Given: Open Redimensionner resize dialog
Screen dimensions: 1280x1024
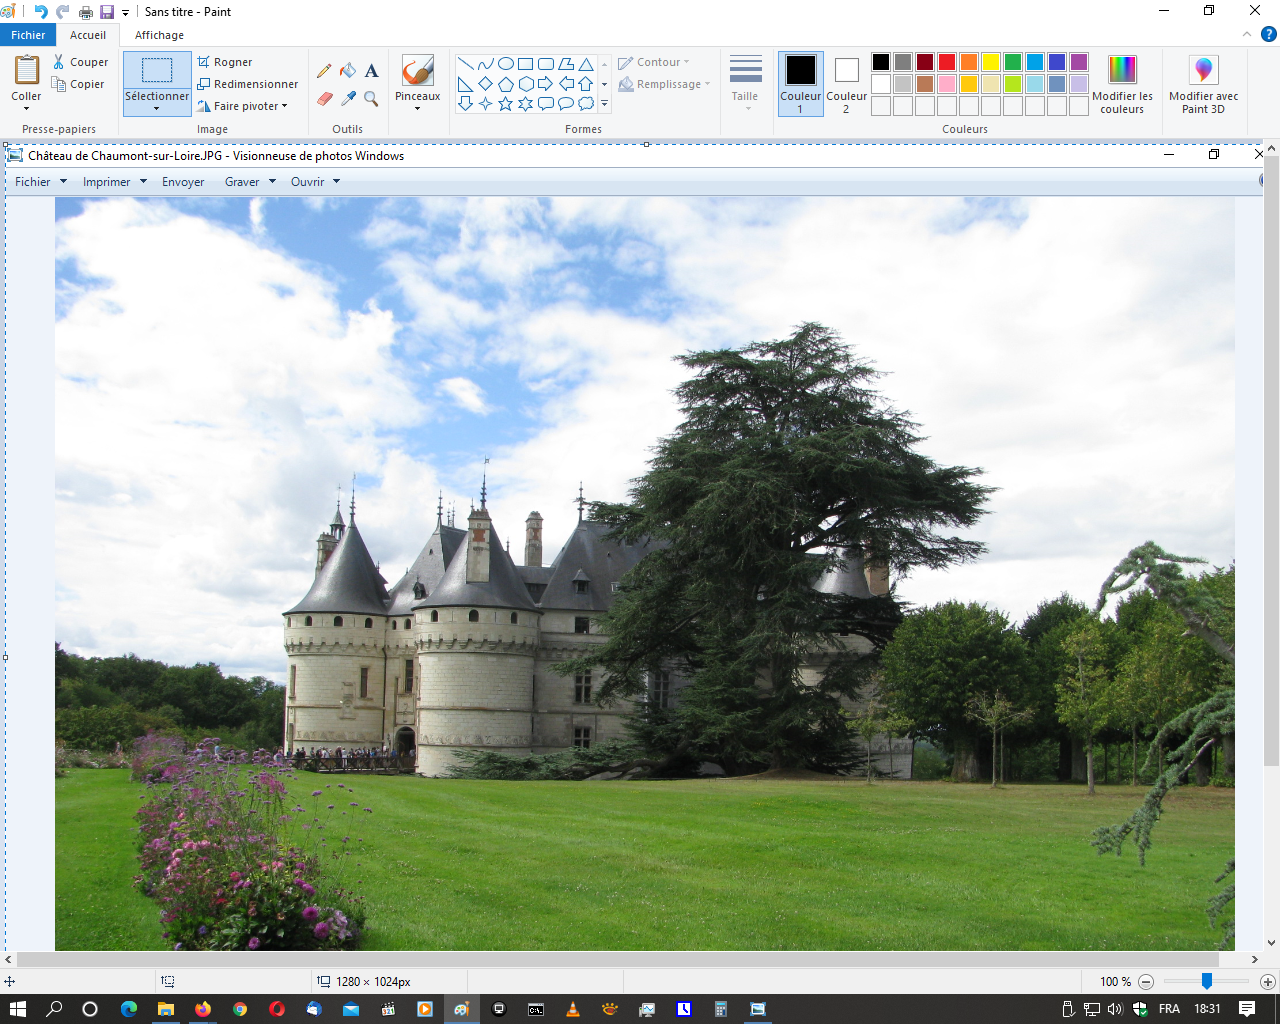Looking at the screenshot, I should pyautogui.click(x=248, y=84).
